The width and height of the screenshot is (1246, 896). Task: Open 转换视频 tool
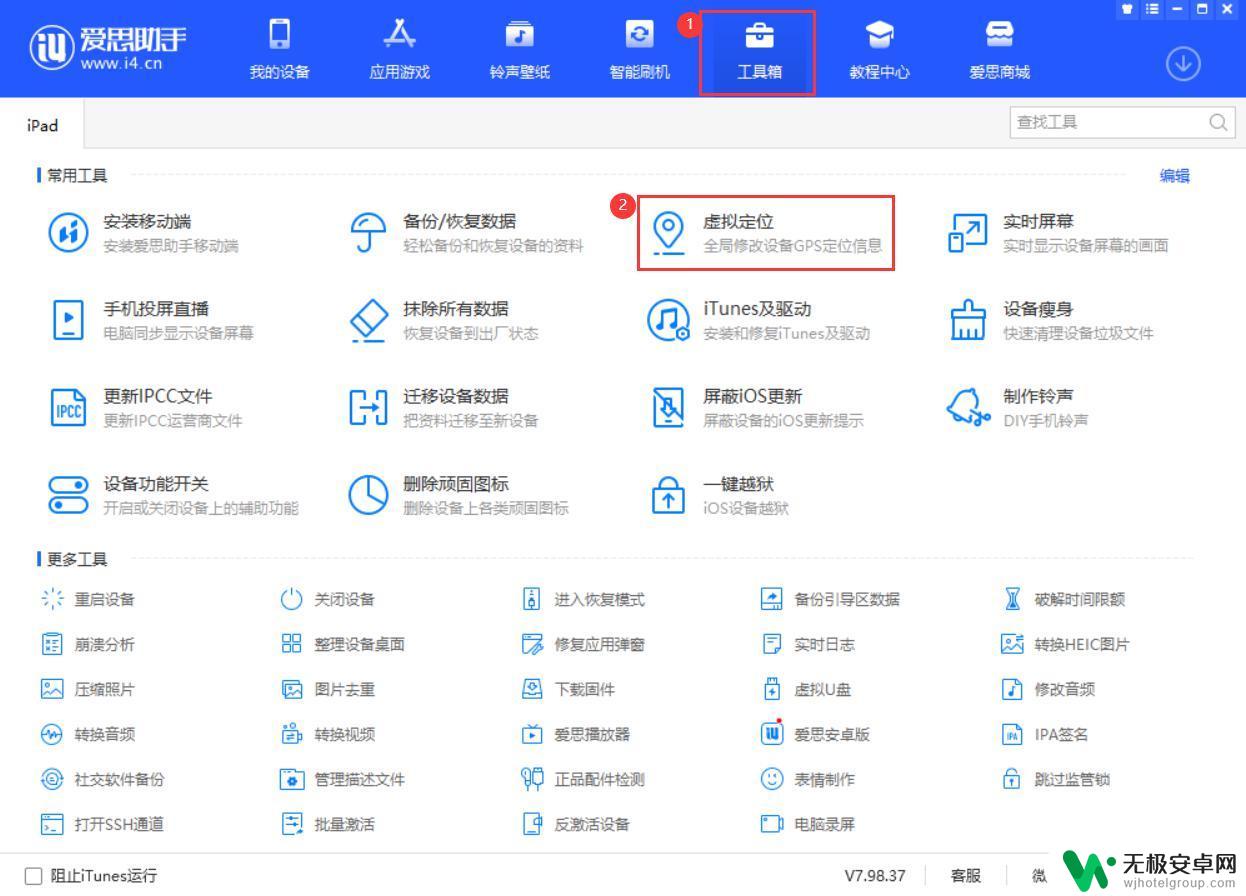click(x=328, y=734)
